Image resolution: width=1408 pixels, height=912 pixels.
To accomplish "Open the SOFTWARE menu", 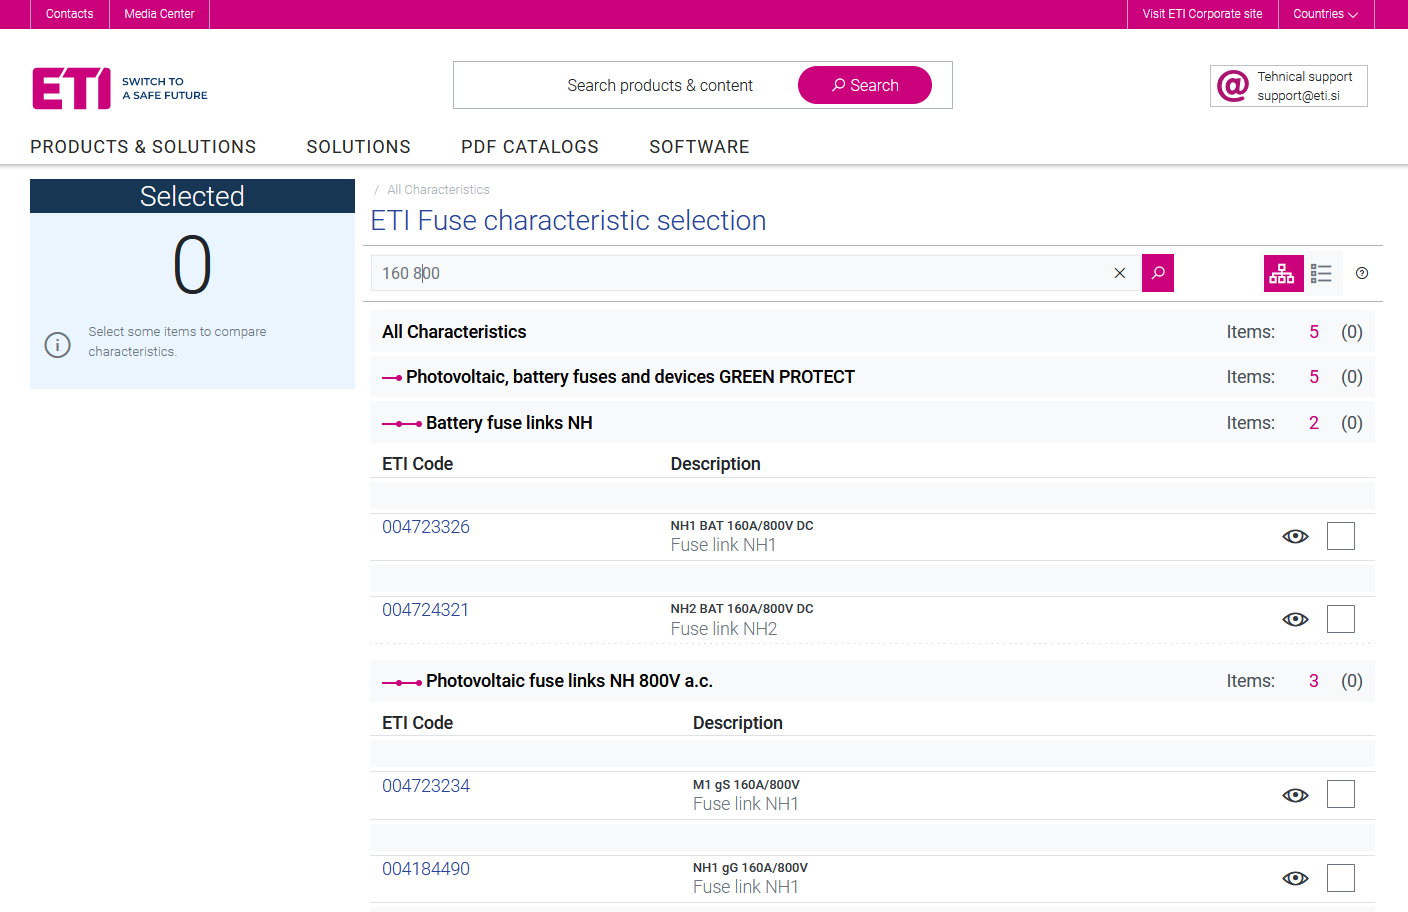I will point(698,147).
